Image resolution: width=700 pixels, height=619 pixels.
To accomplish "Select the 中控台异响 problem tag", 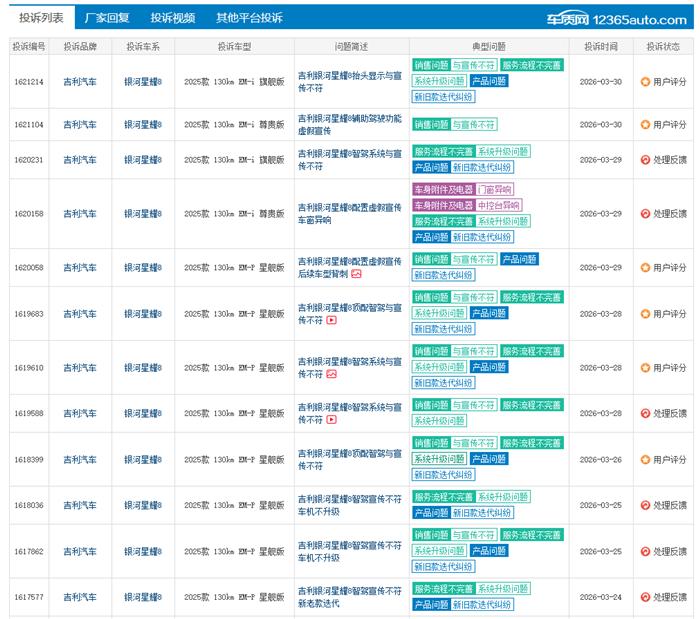I will (500, 205).
